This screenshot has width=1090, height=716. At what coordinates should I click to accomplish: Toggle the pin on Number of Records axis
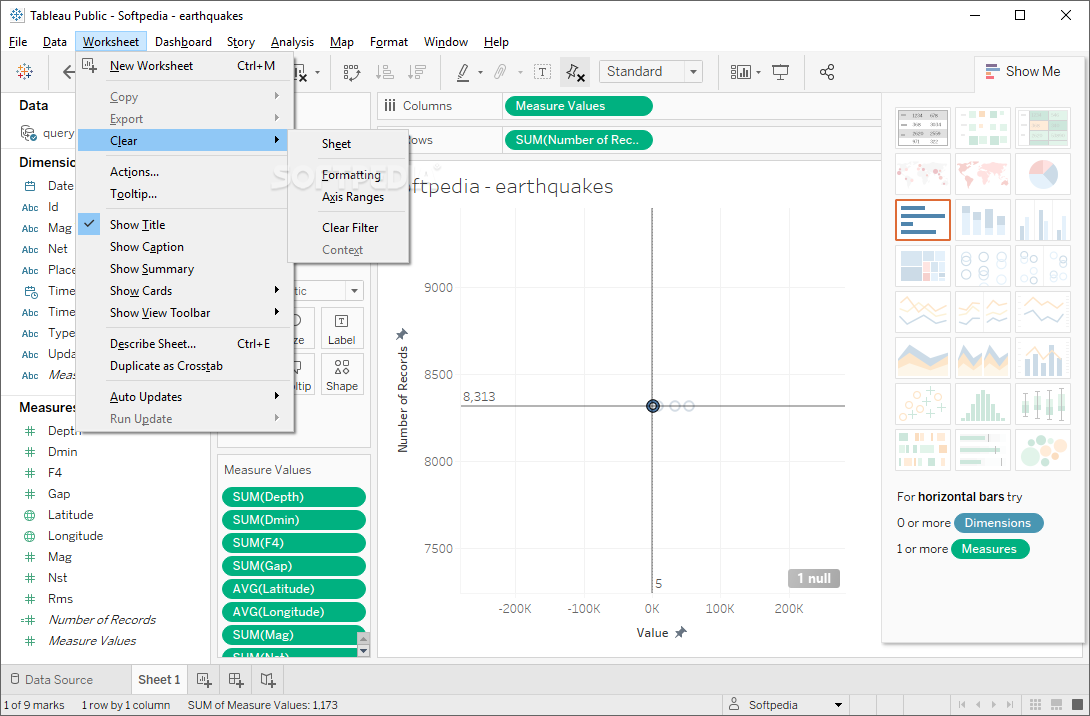point(402,334)
